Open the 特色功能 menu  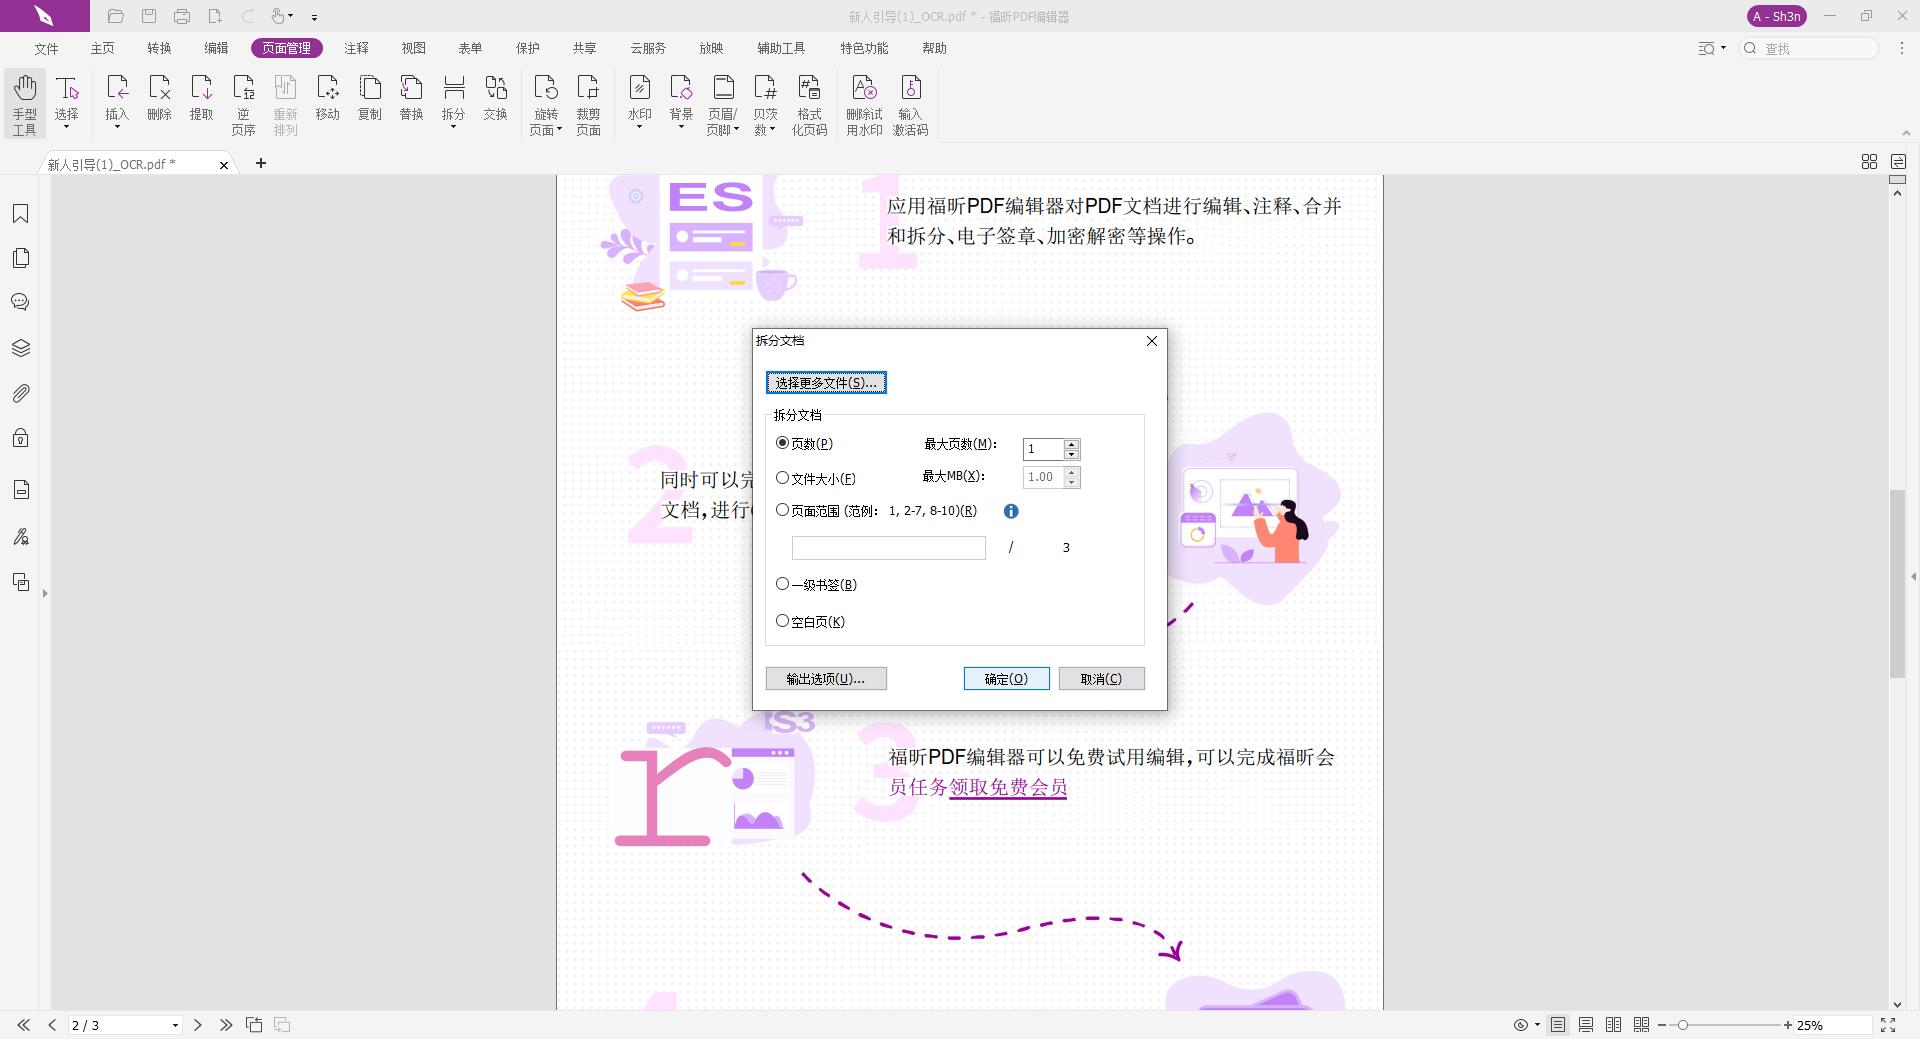(864, 47)
